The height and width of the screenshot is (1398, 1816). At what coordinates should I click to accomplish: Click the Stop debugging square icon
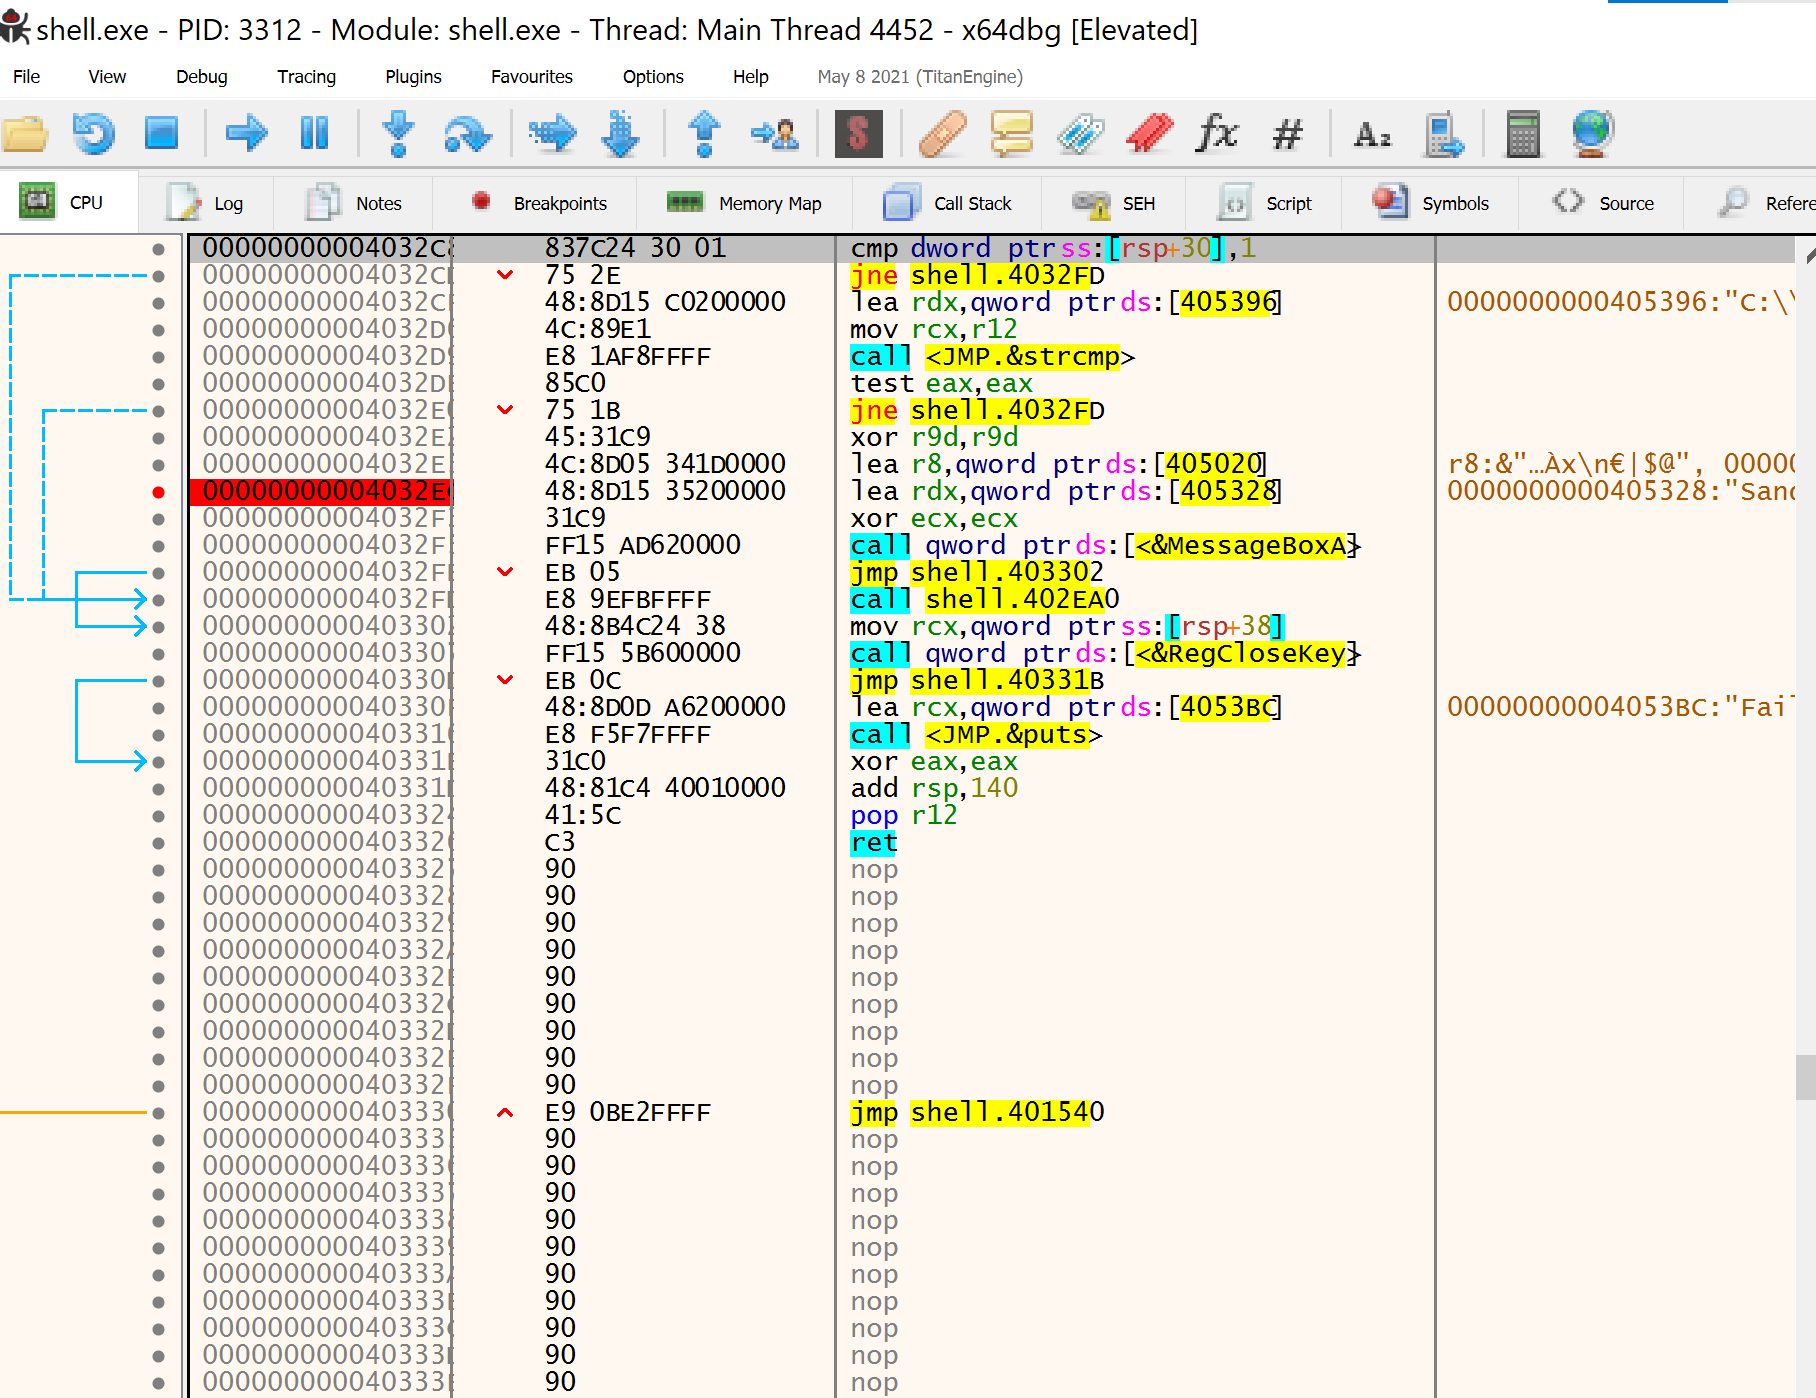[161, 133]
